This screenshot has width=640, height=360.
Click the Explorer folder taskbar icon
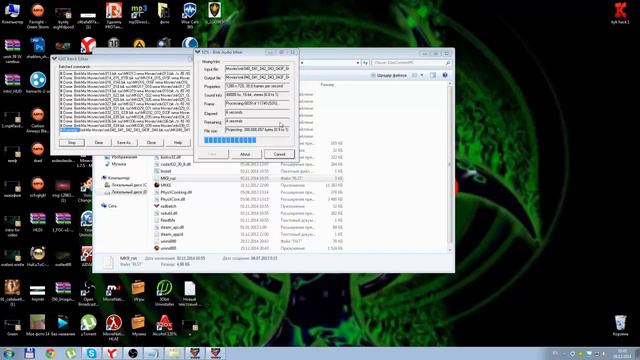tap(175, 353)
